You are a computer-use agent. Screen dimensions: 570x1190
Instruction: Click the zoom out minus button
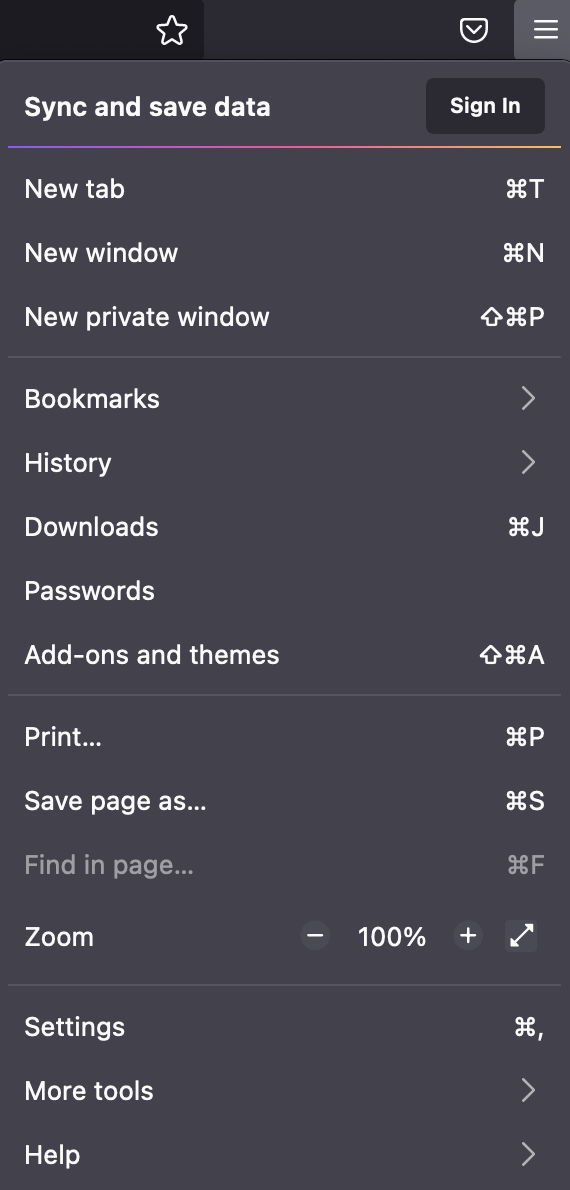[x=315, y=936]
